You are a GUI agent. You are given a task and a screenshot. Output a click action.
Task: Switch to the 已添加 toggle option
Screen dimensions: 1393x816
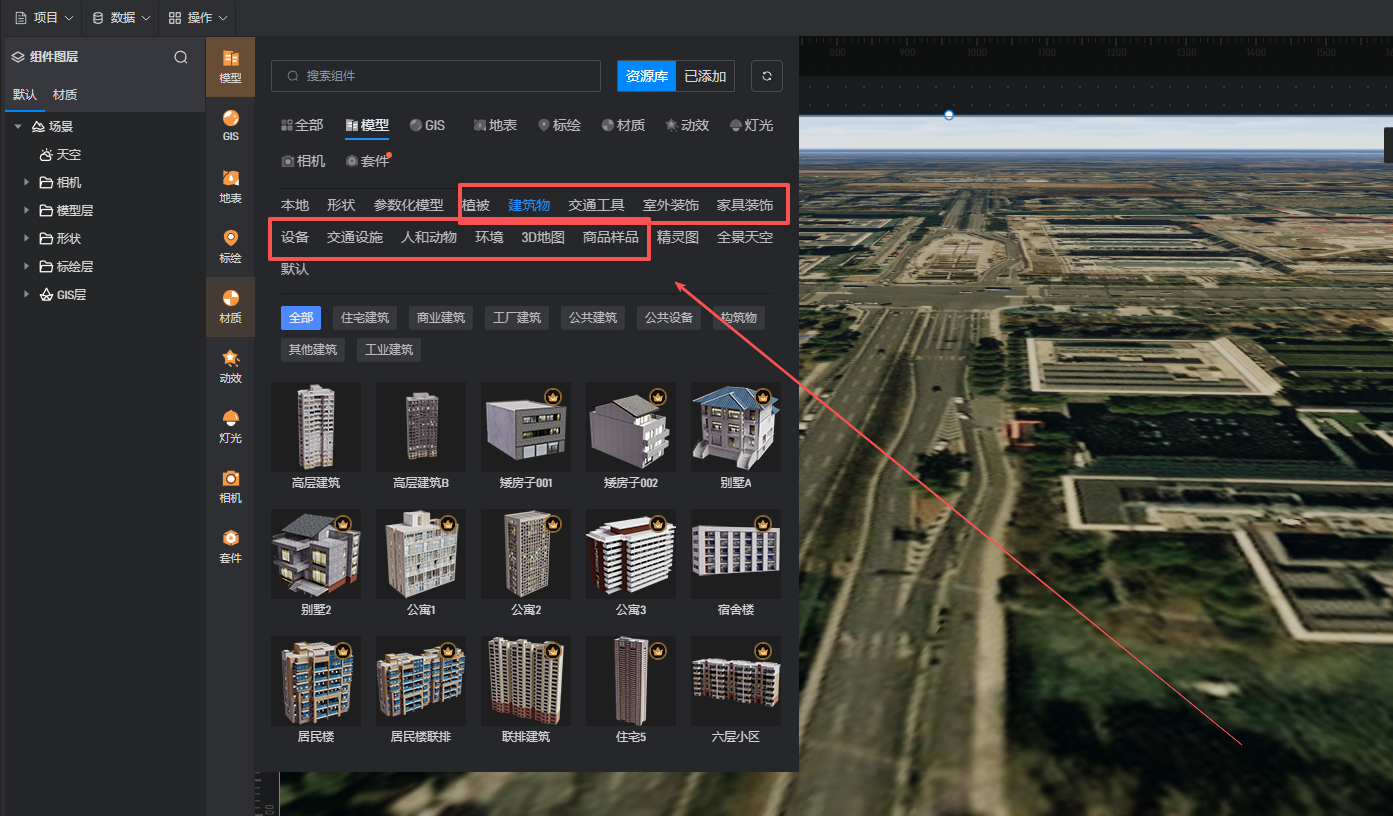tap(706, 76)
